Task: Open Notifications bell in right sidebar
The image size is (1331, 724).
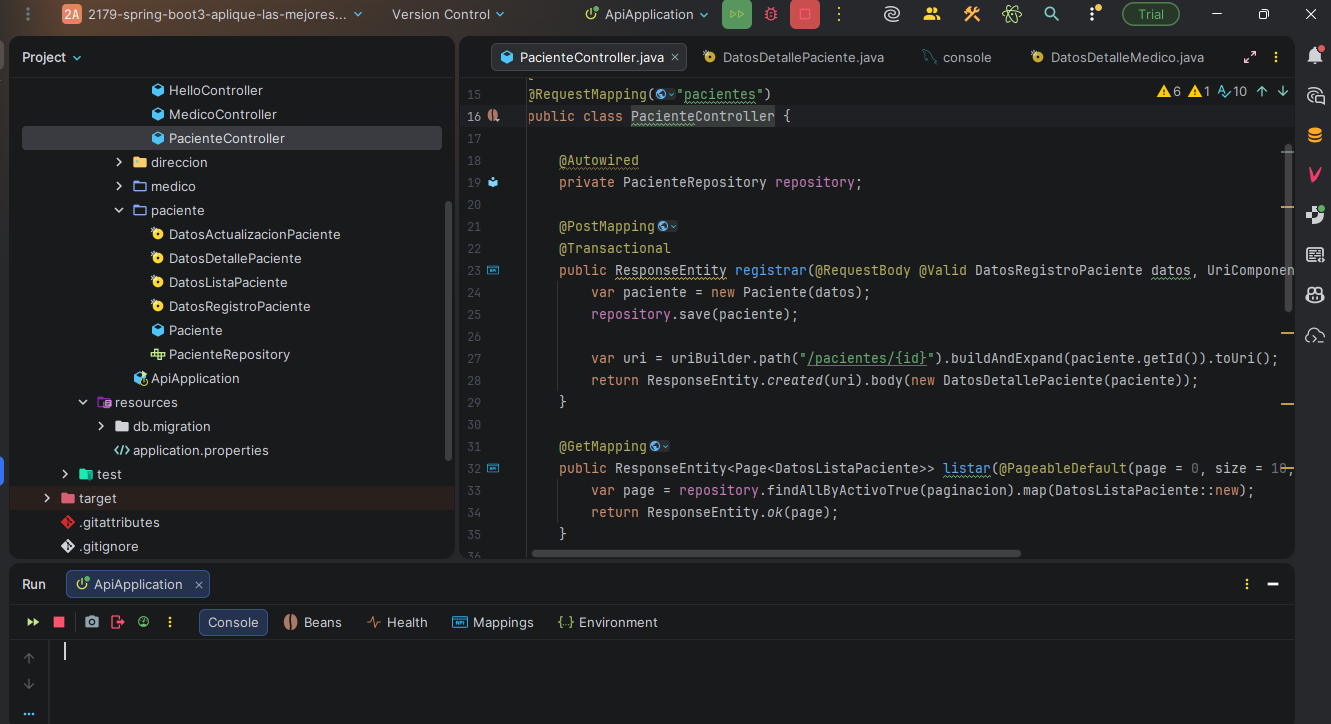Action: tap(1315, 57)
